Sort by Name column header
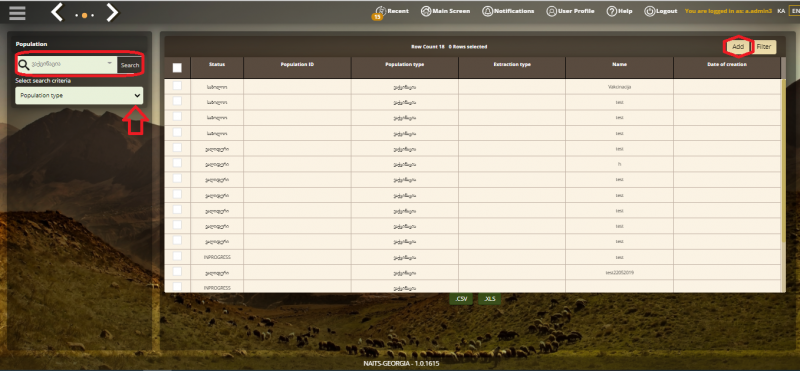 619,67
